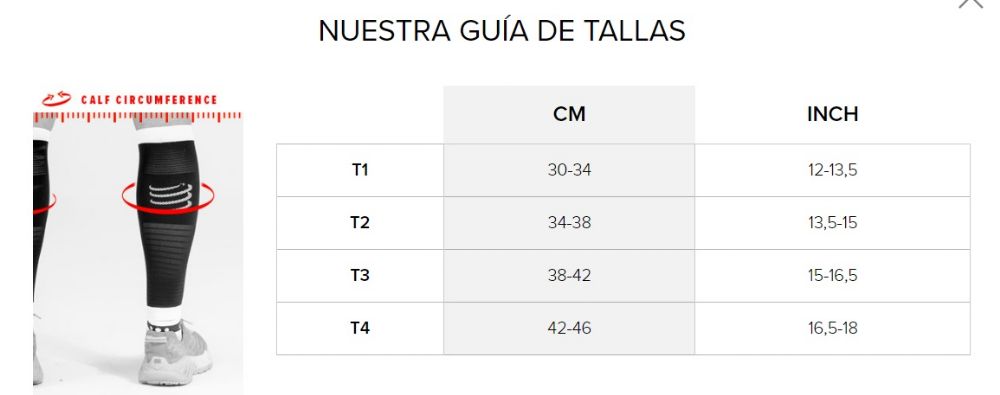The image size is (1000, 395).
Task: Click the T3 size row label
Action: (360, 276)
